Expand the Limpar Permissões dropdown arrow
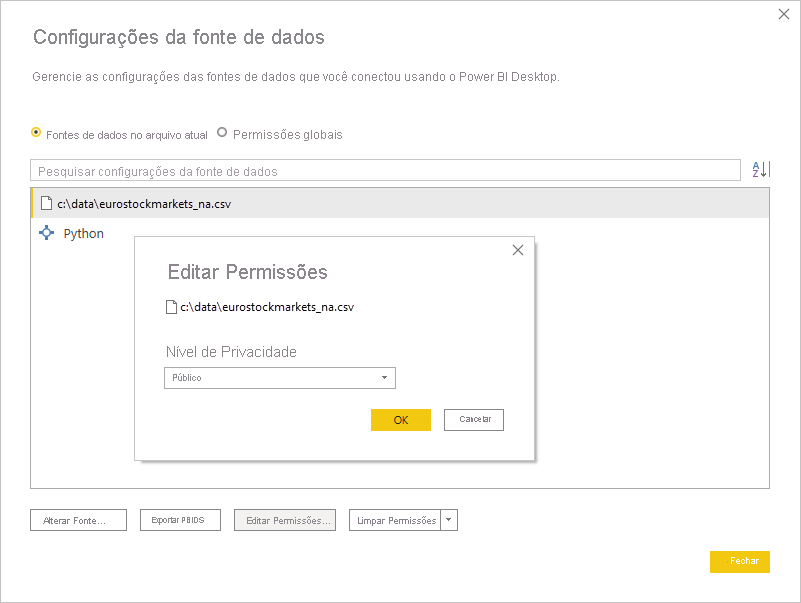 click(x=449, y=520)
